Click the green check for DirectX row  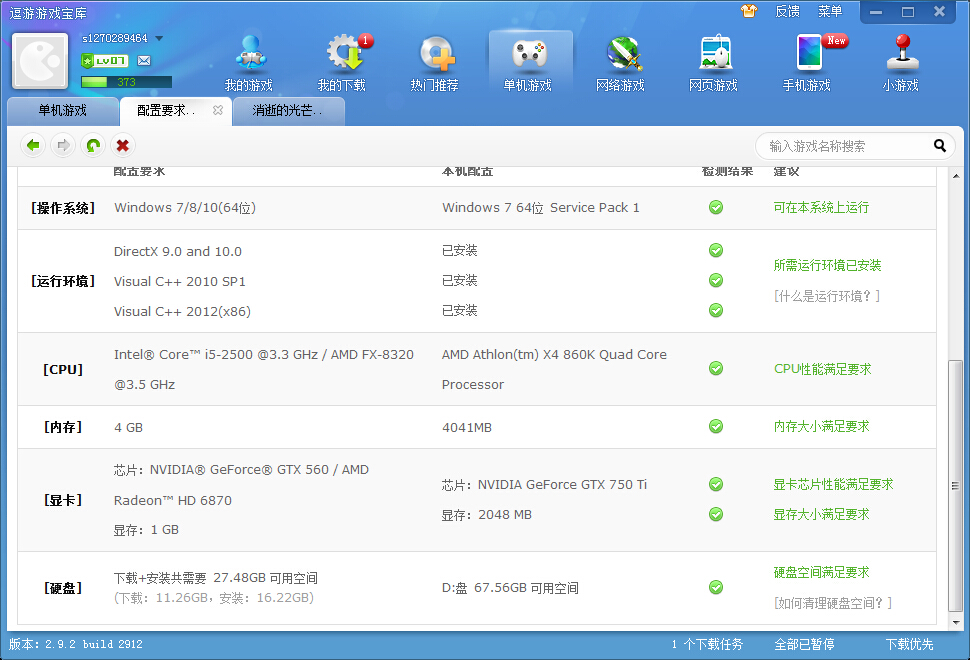(x=716, y=251)
